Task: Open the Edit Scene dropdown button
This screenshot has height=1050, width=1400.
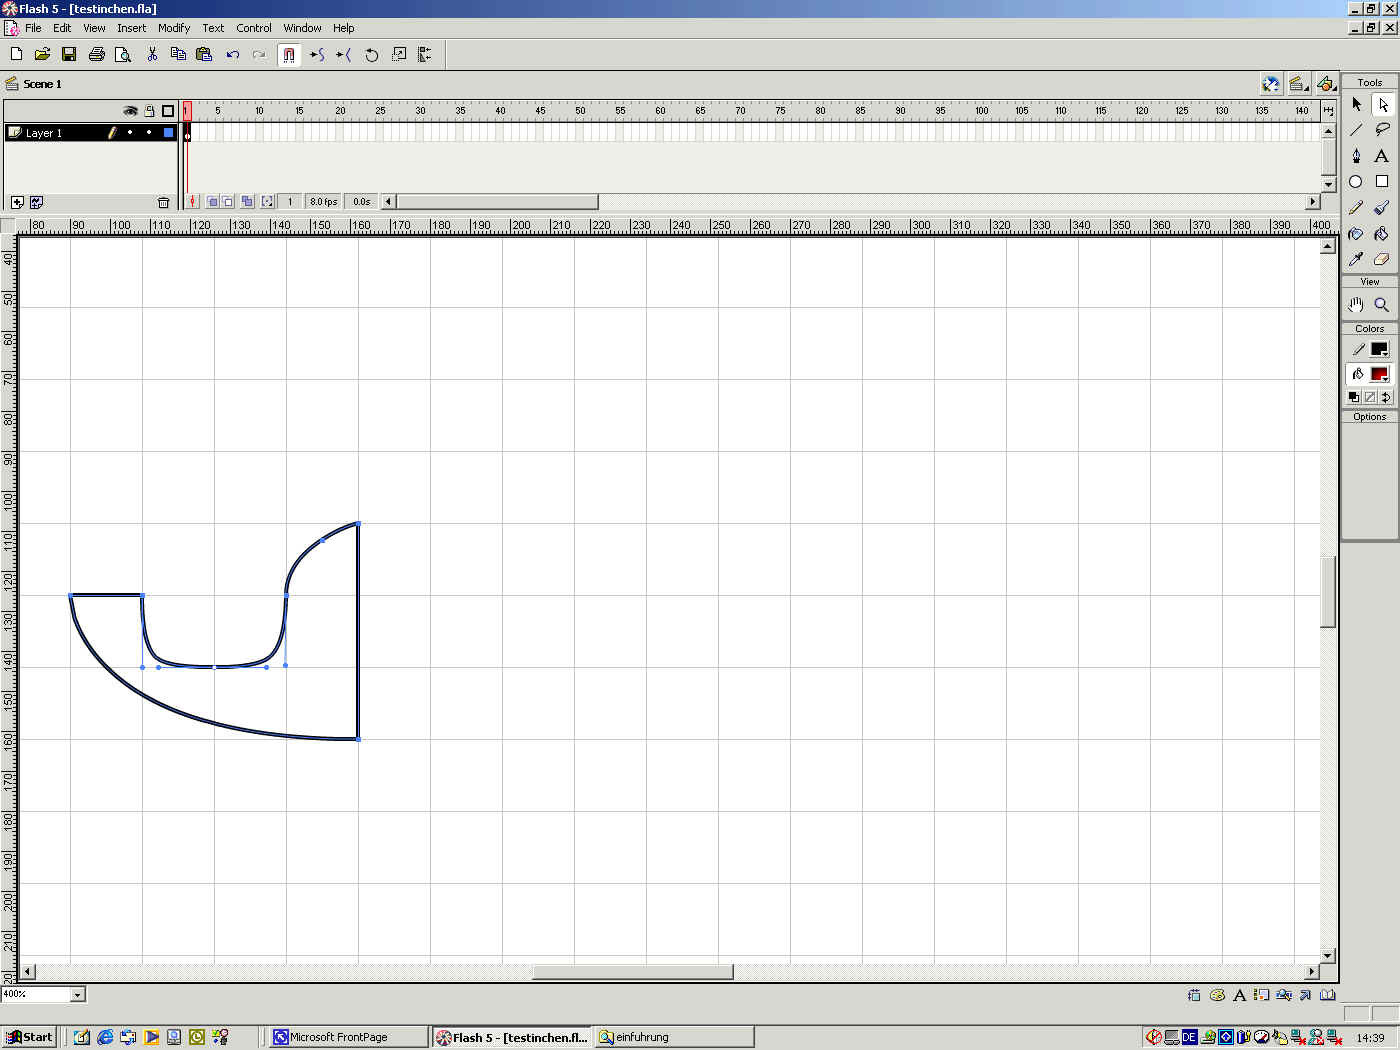Action: 1298,84
